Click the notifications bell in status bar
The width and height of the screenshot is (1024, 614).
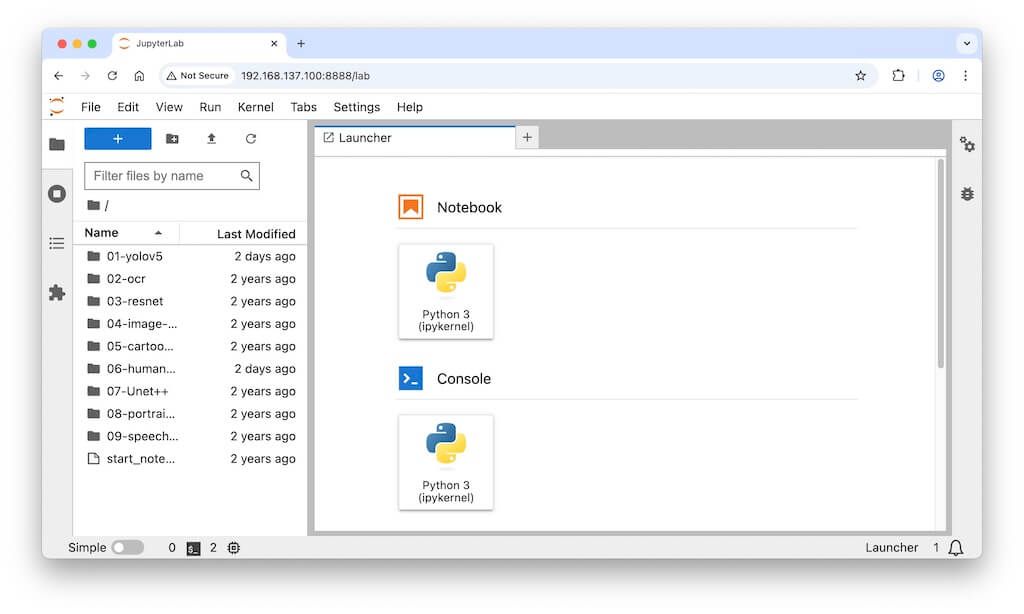(956, 548)
